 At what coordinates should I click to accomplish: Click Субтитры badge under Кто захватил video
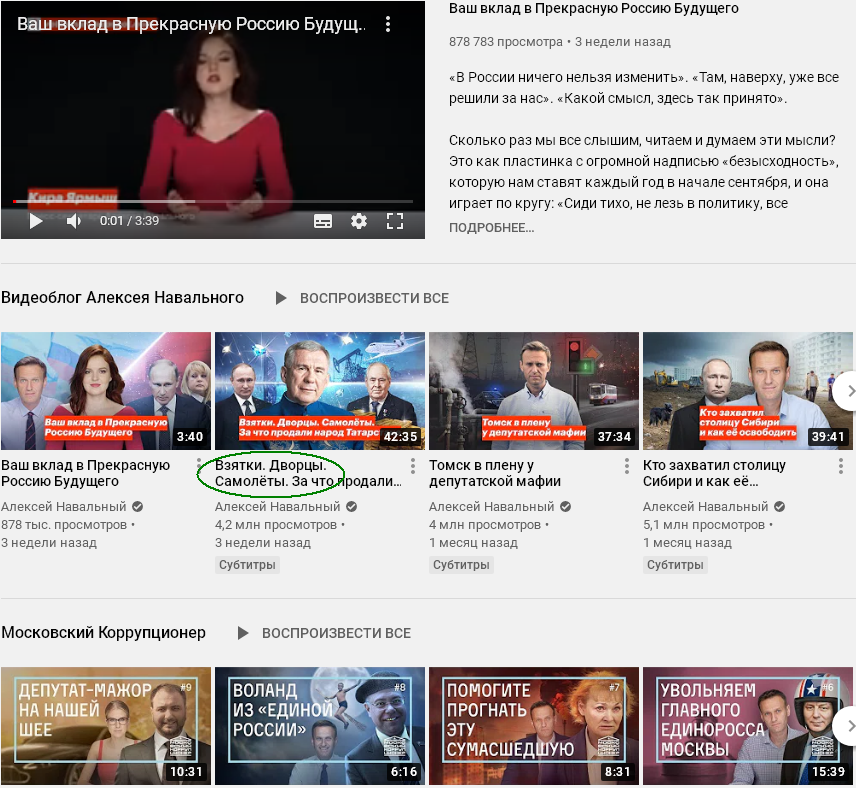coord(675,565)
